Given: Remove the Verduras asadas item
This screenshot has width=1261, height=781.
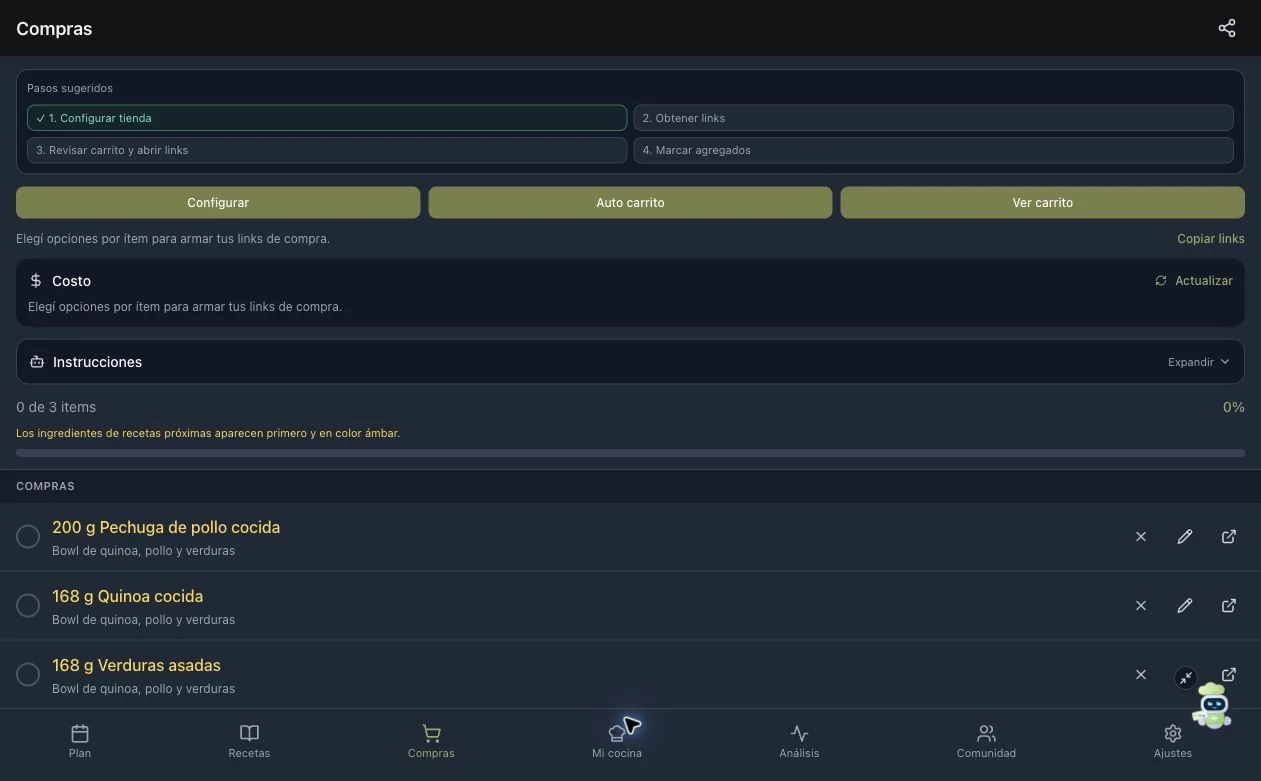Looking at the screenshot, I should (x=1141, y=675).
